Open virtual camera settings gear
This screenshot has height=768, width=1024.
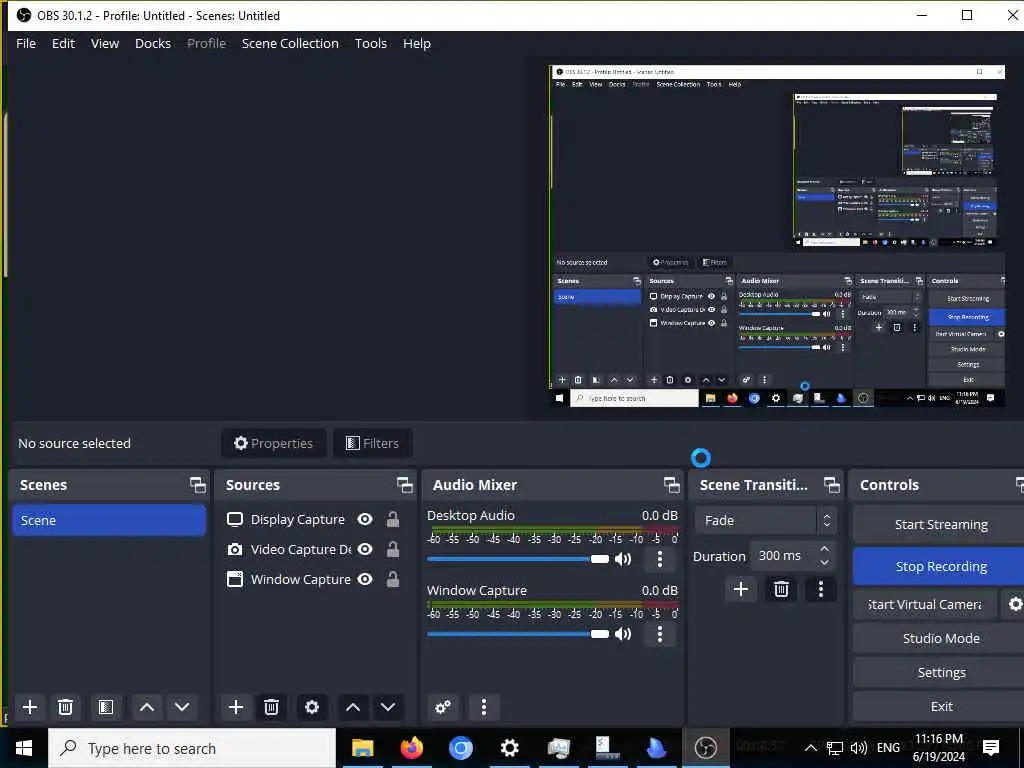(x=1014, y=604)
